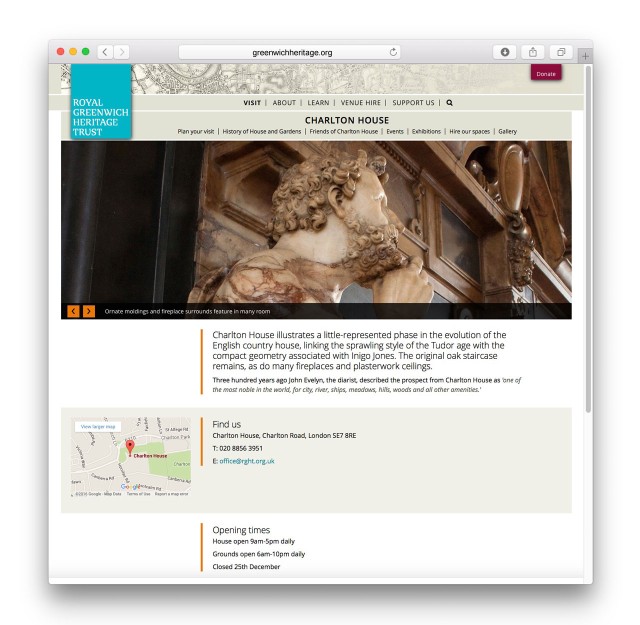Image resolution: width=640 pixels, height=625 pixels.
Task: Click the Safari share icon
Action: tap(533, 52)
